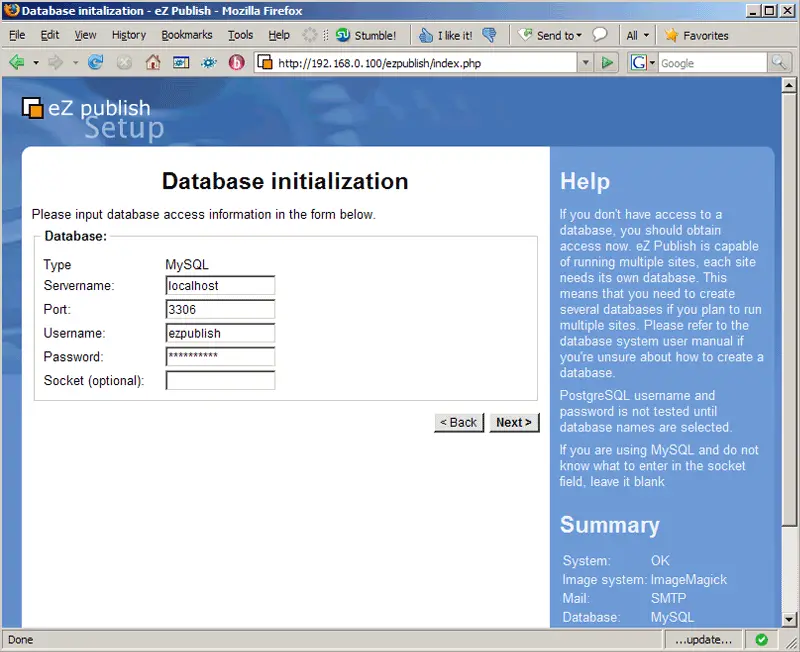Open the Help menu
The image size is (800, 652).
point(279,35)
